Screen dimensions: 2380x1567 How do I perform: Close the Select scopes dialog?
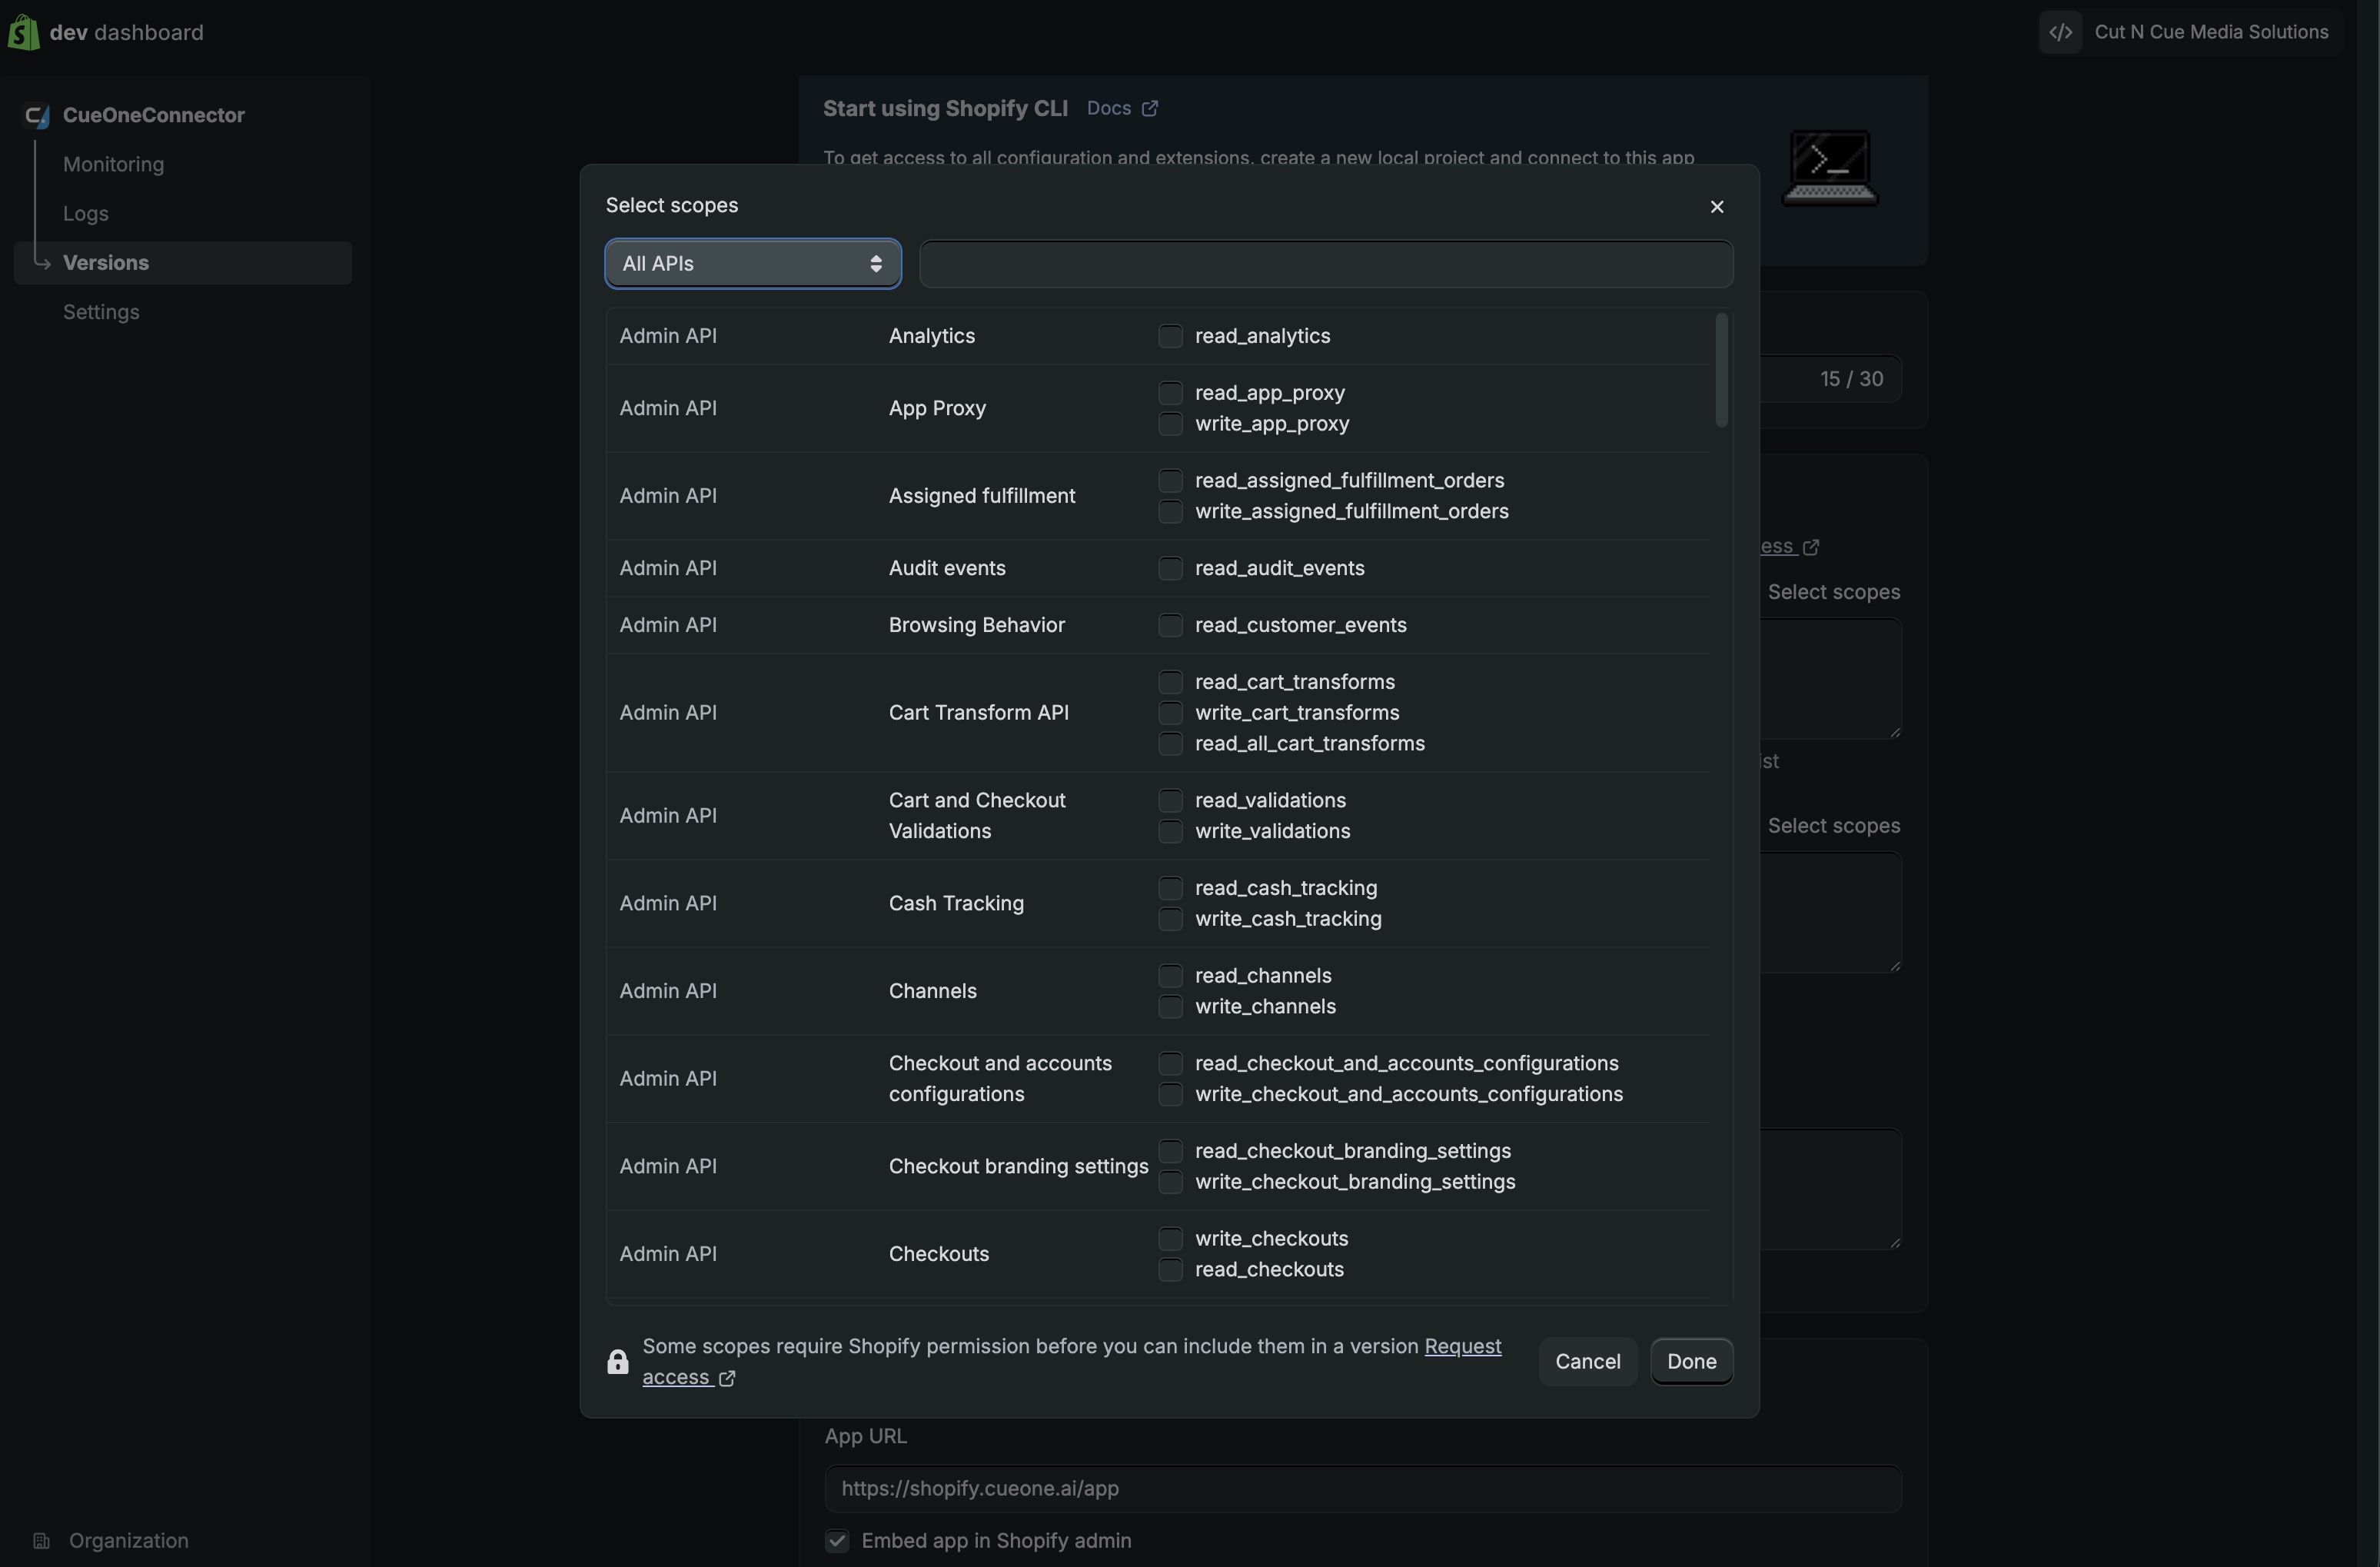1717,207
